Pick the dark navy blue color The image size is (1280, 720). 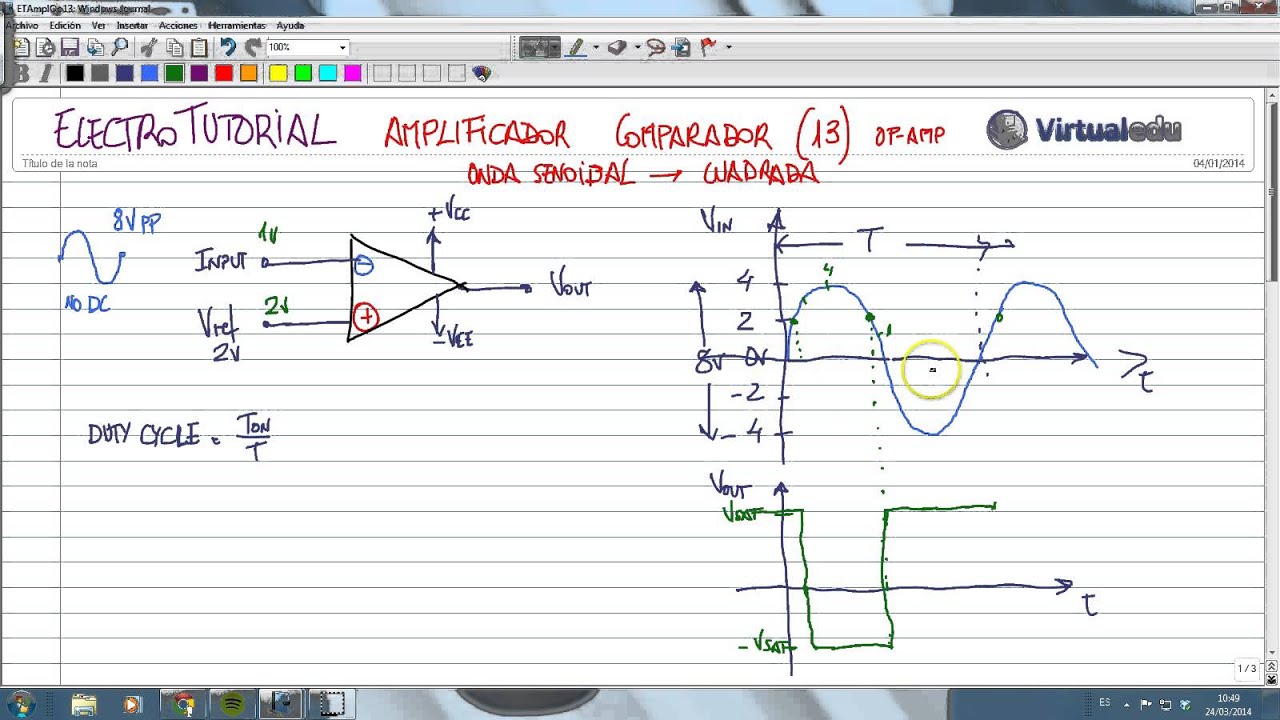pyautogui.click(x=125, y=73)
